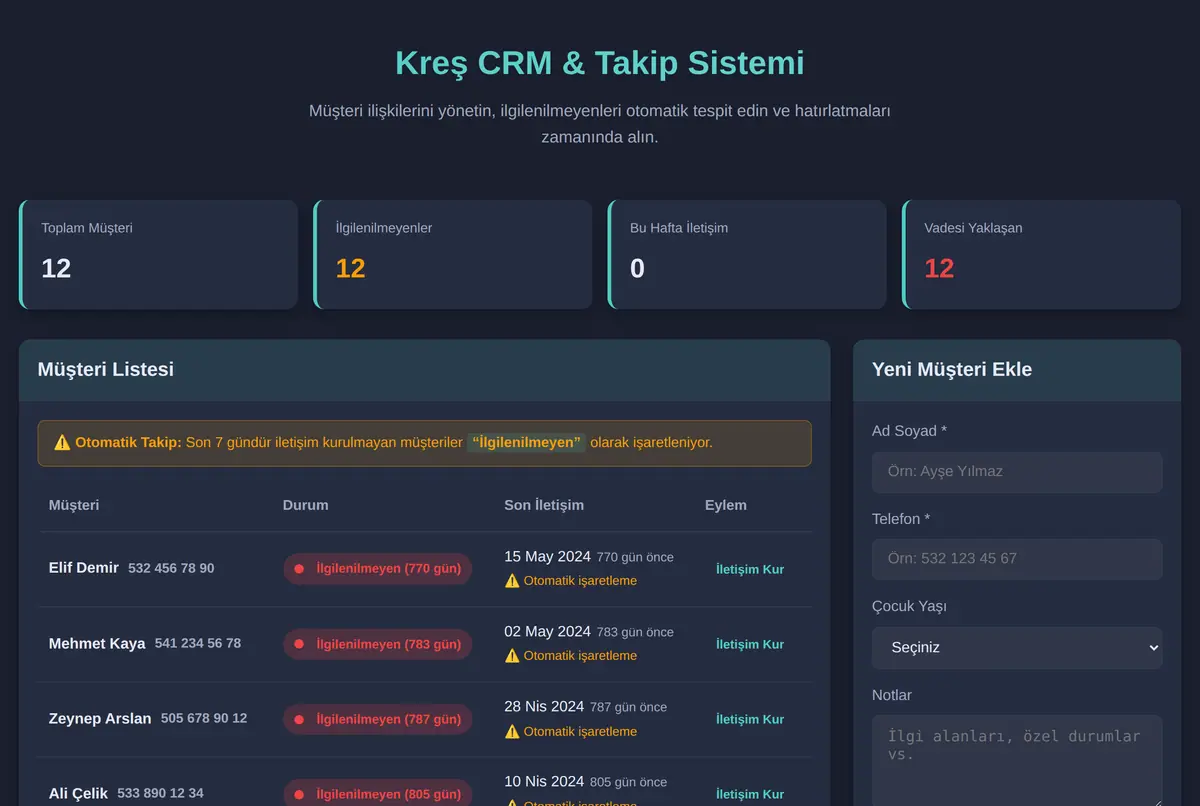
Task: Click the Müşteri Listesi panel heading
Action: [106, 369]
